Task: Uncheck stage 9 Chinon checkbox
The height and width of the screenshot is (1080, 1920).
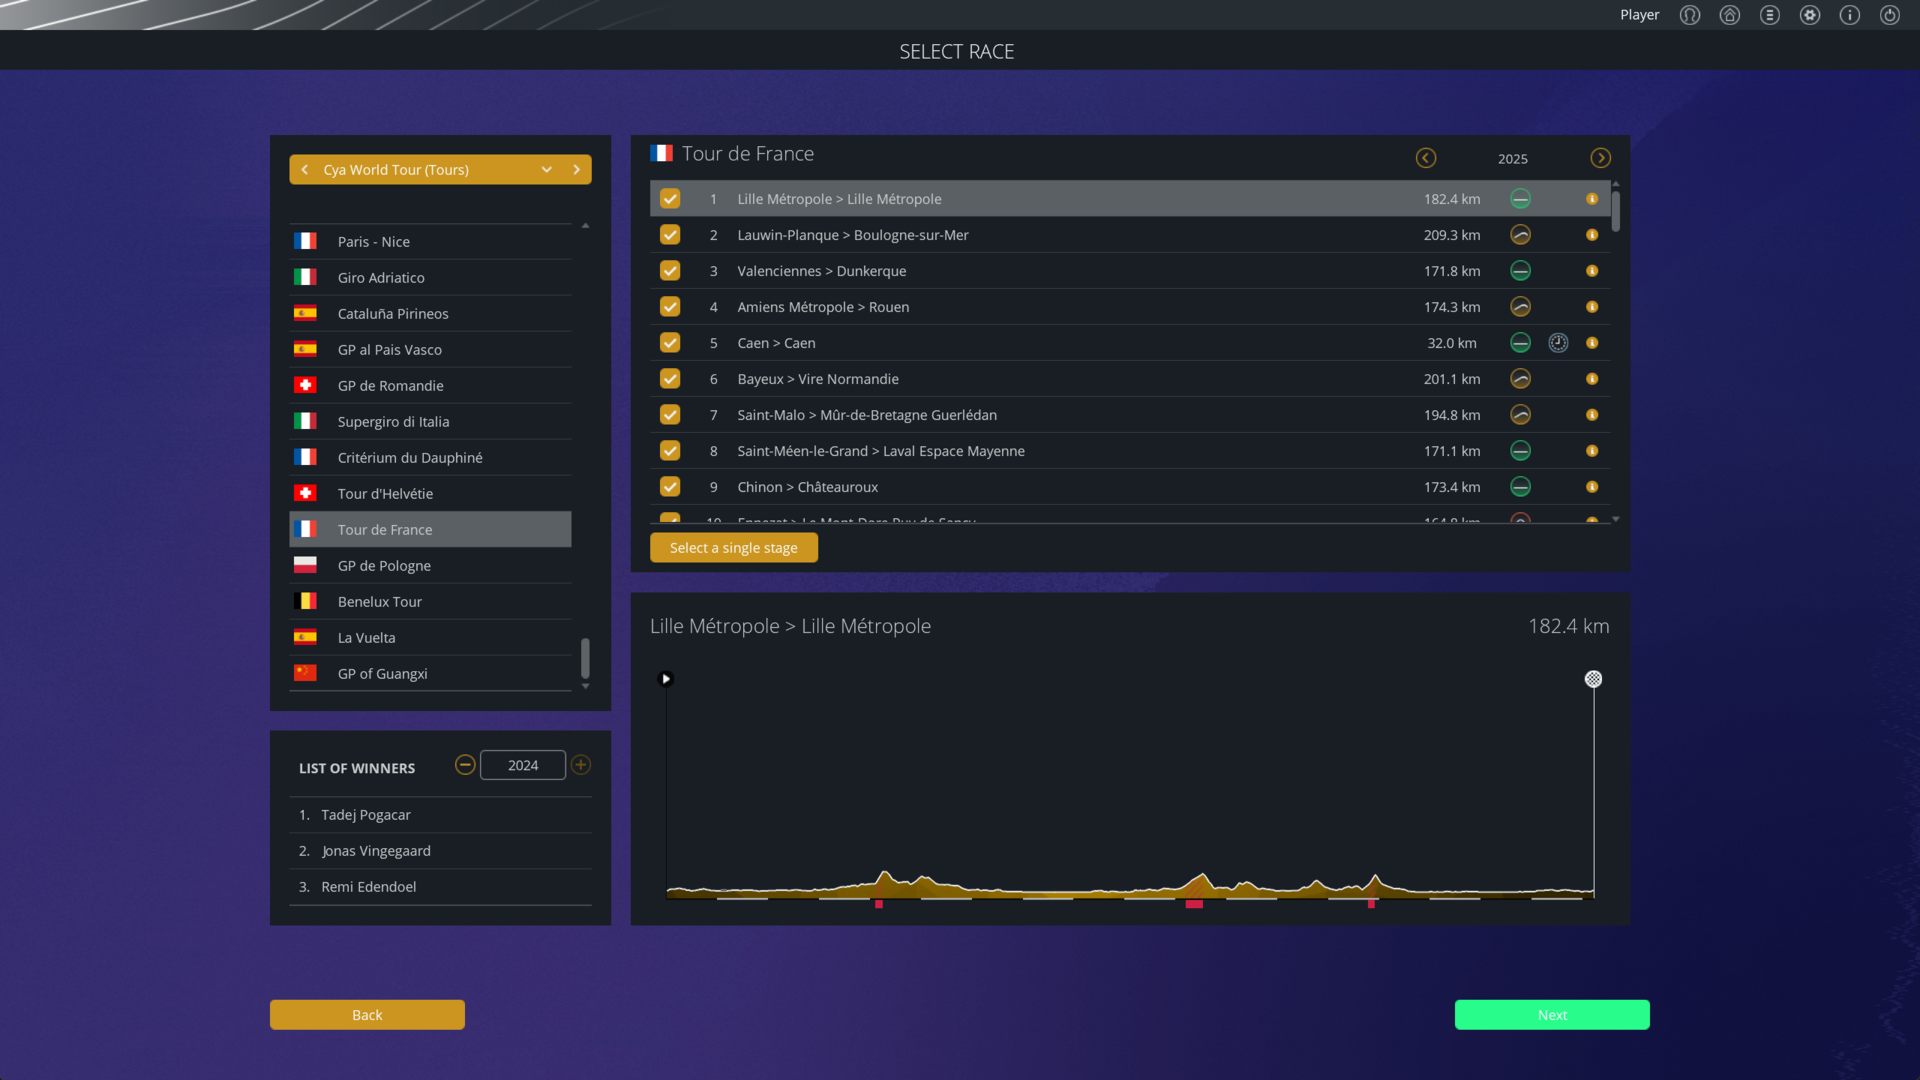Action: point(670,487)
